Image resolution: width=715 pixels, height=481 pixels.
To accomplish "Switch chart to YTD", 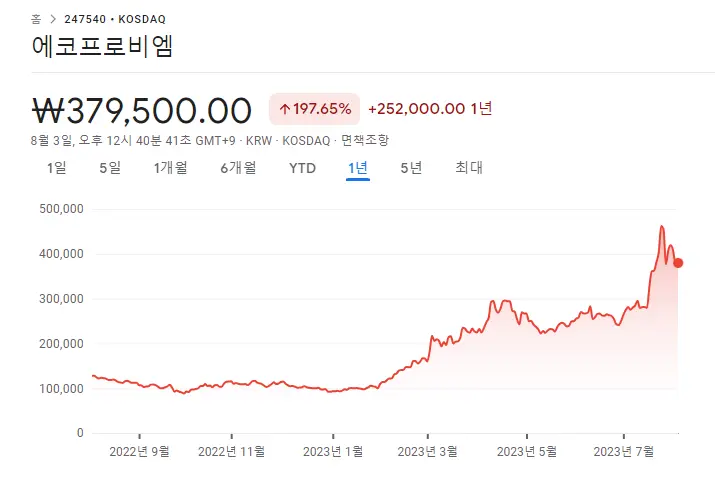I will (x=302, y=168).
